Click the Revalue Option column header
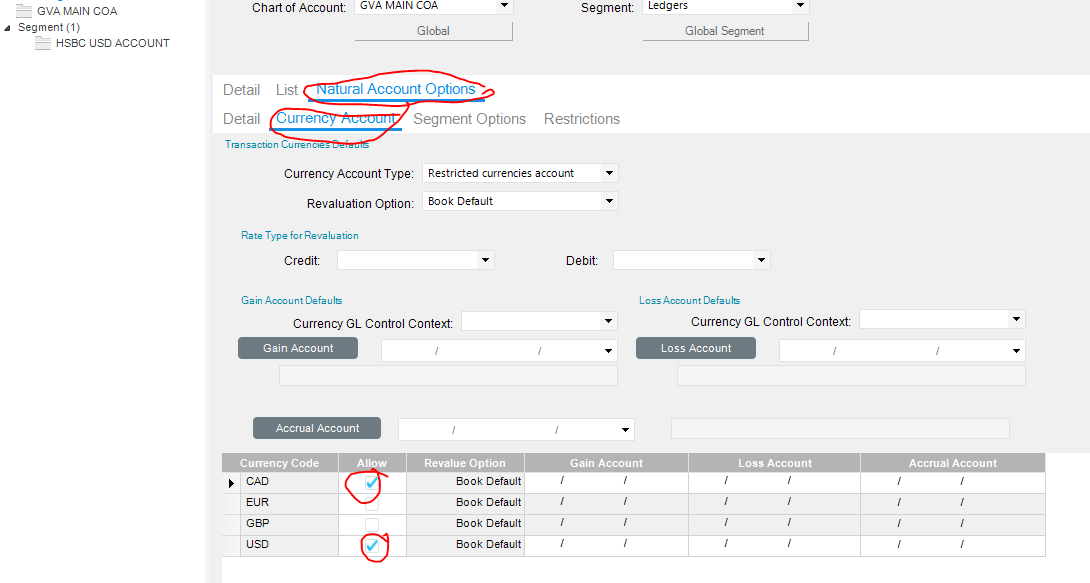 tap(465, 463)
